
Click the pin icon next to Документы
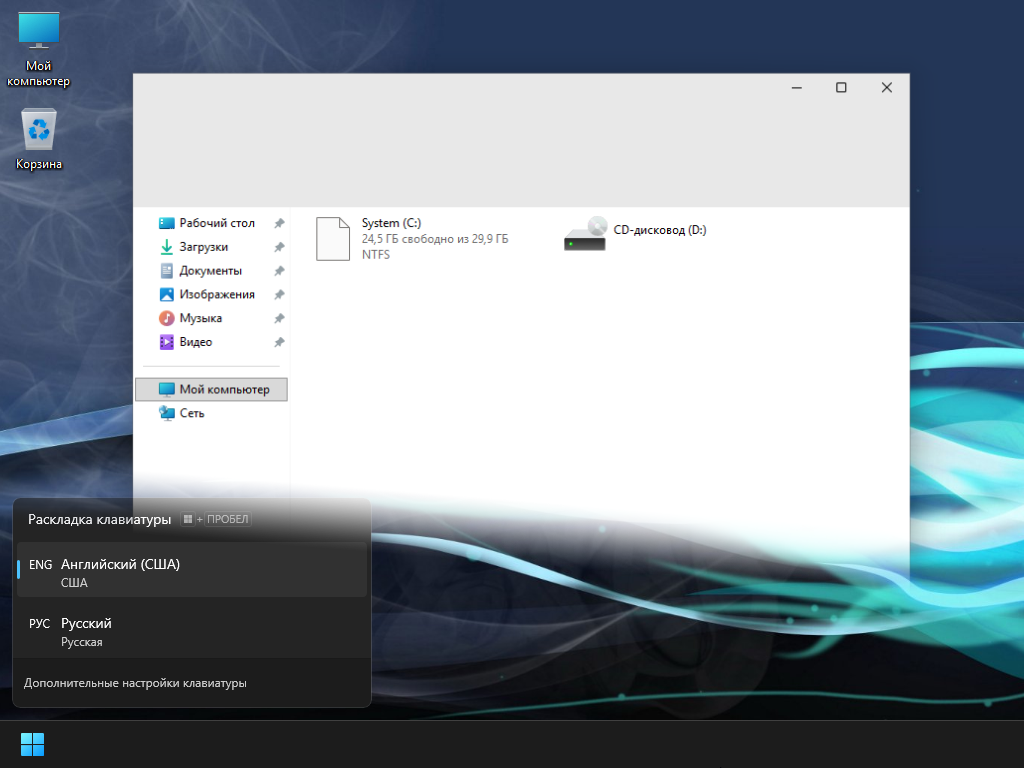click(x=280, y=270)
